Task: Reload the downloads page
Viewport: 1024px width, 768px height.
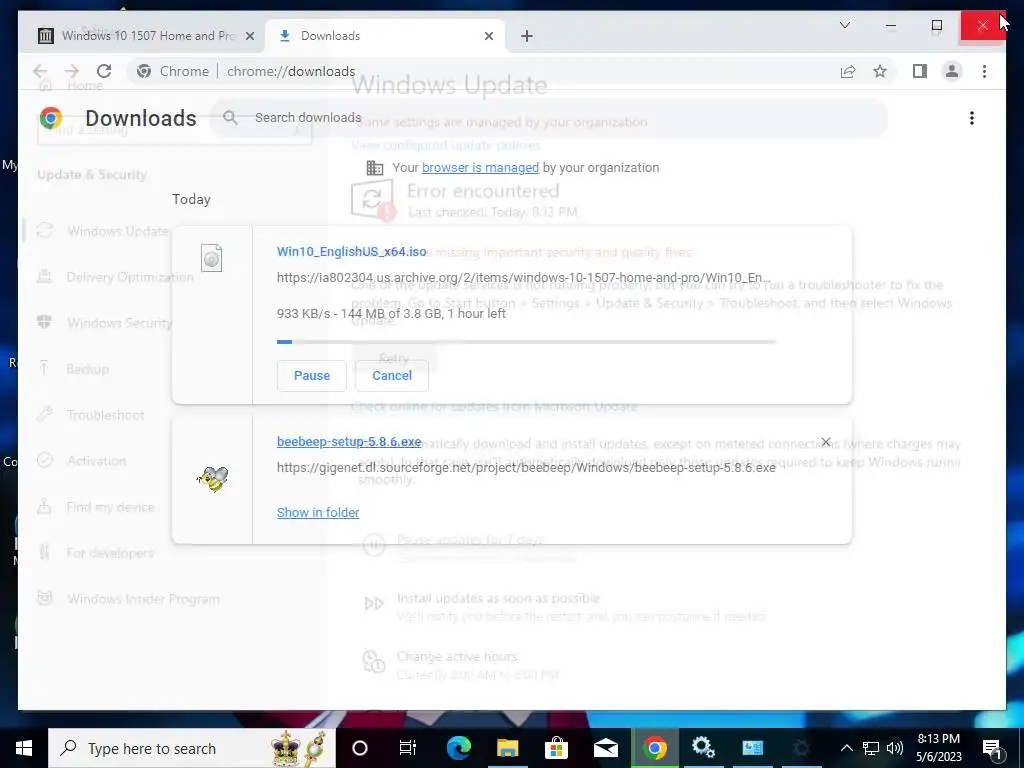Action: 104,71
